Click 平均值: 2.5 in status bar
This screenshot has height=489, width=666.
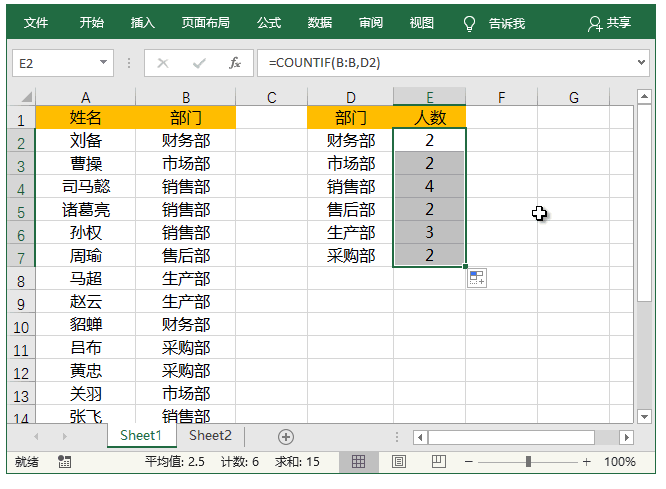tap(175, 462)
